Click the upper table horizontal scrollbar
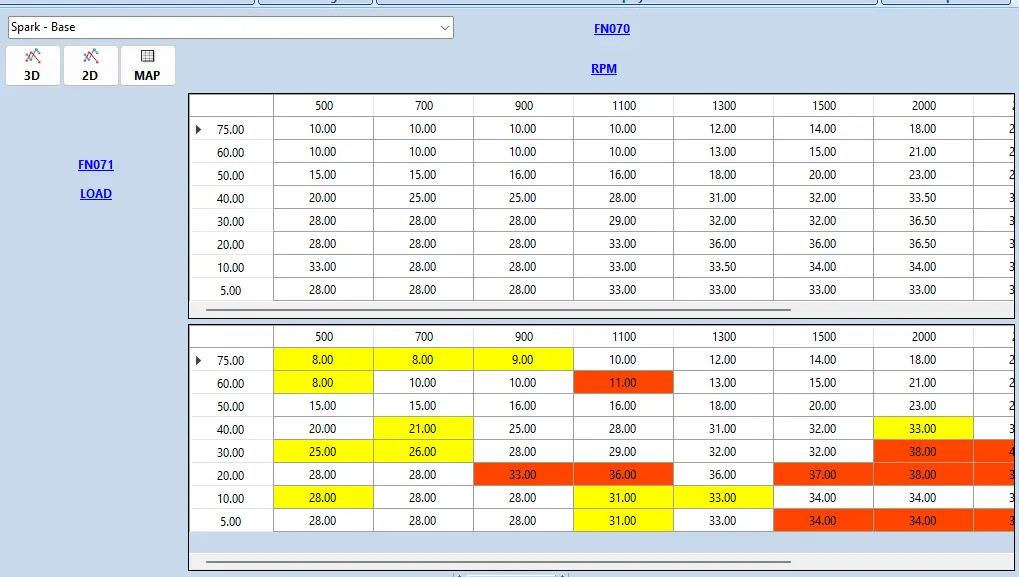This screenshot has height=577, width=1019. [x=498, y=310]
